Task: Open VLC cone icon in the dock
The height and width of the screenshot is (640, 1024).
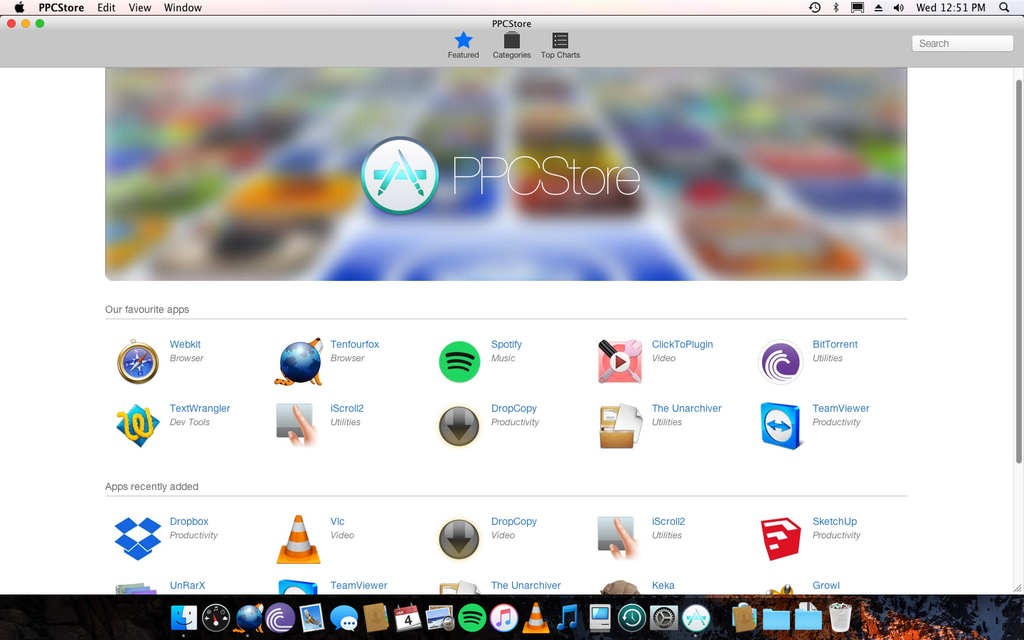Action: (536, 617)
